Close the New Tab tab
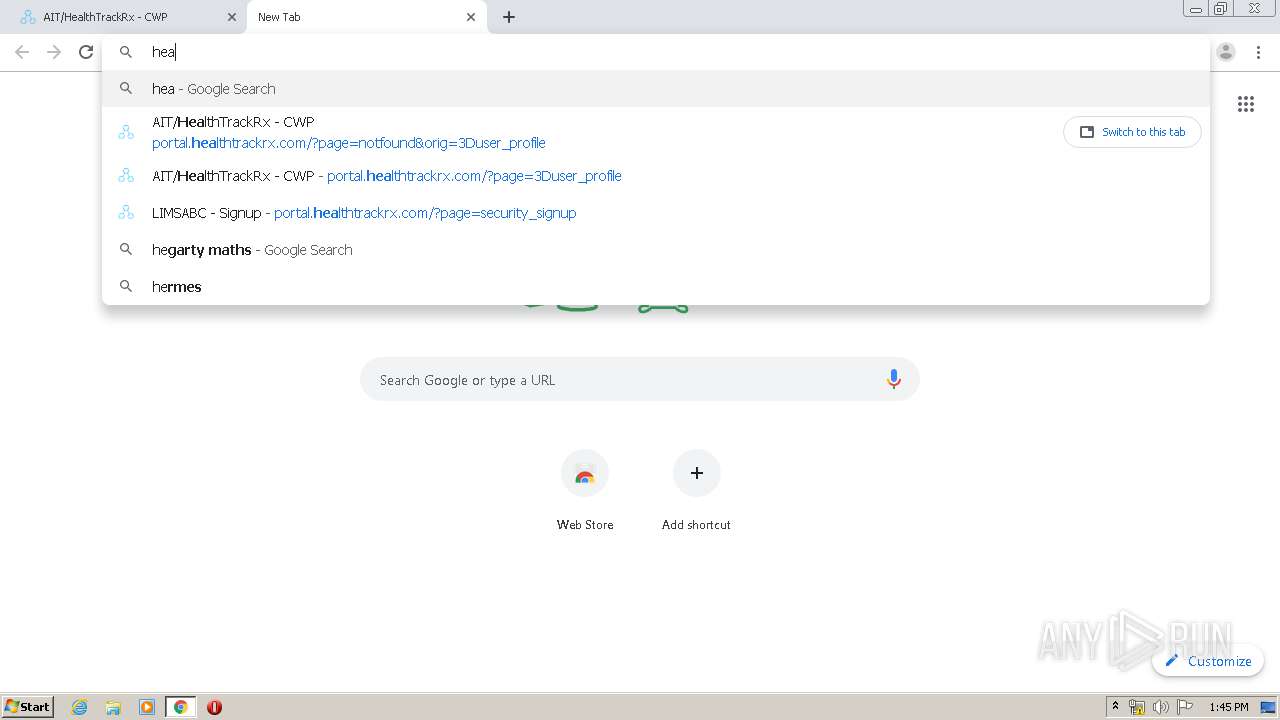Image resolution: width=1280 pixels, height=720 pixels. pyautogui.click(x=471, y=17)
